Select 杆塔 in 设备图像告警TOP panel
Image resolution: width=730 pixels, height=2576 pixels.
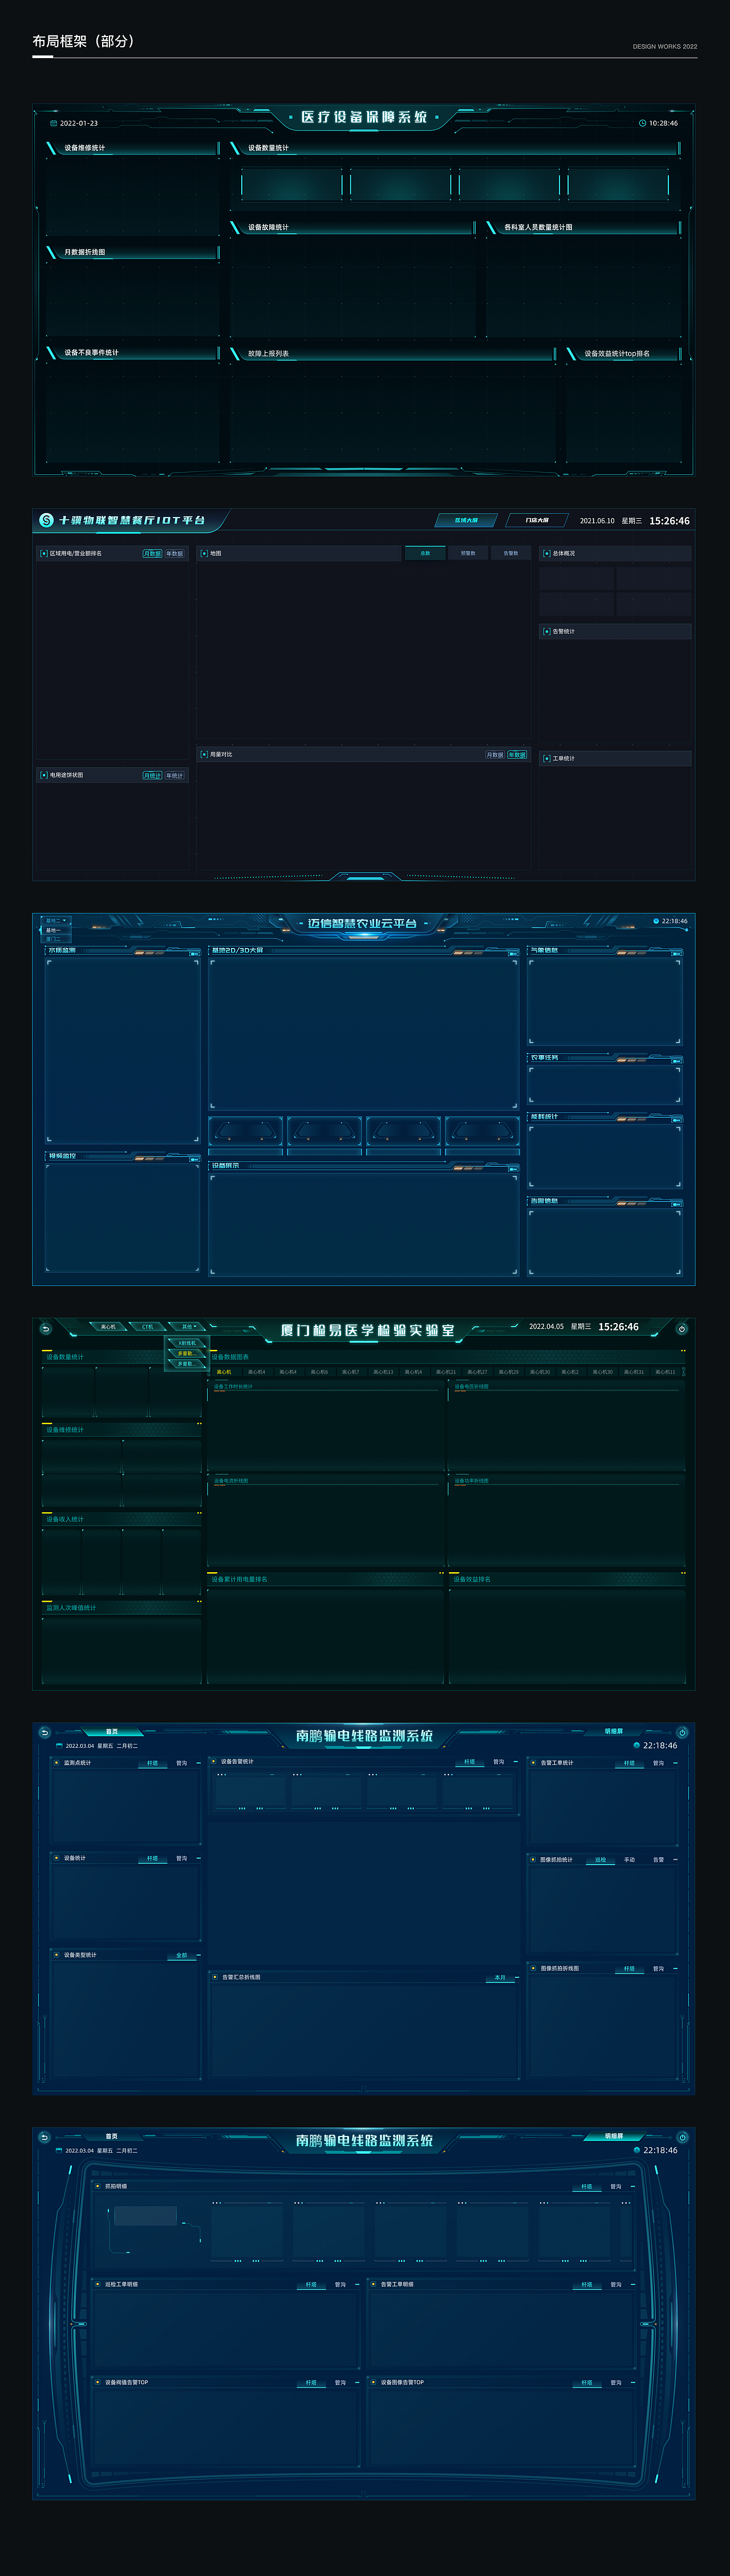[x=587, y=2383]
